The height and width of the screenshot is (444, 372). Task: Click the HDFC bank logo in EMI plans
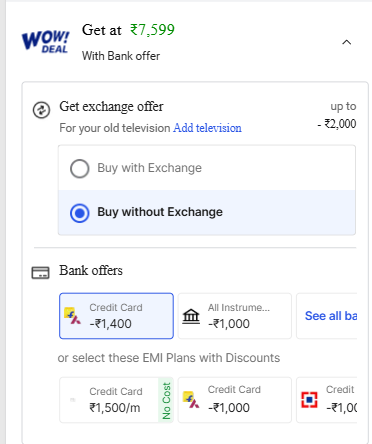point(309,400)
